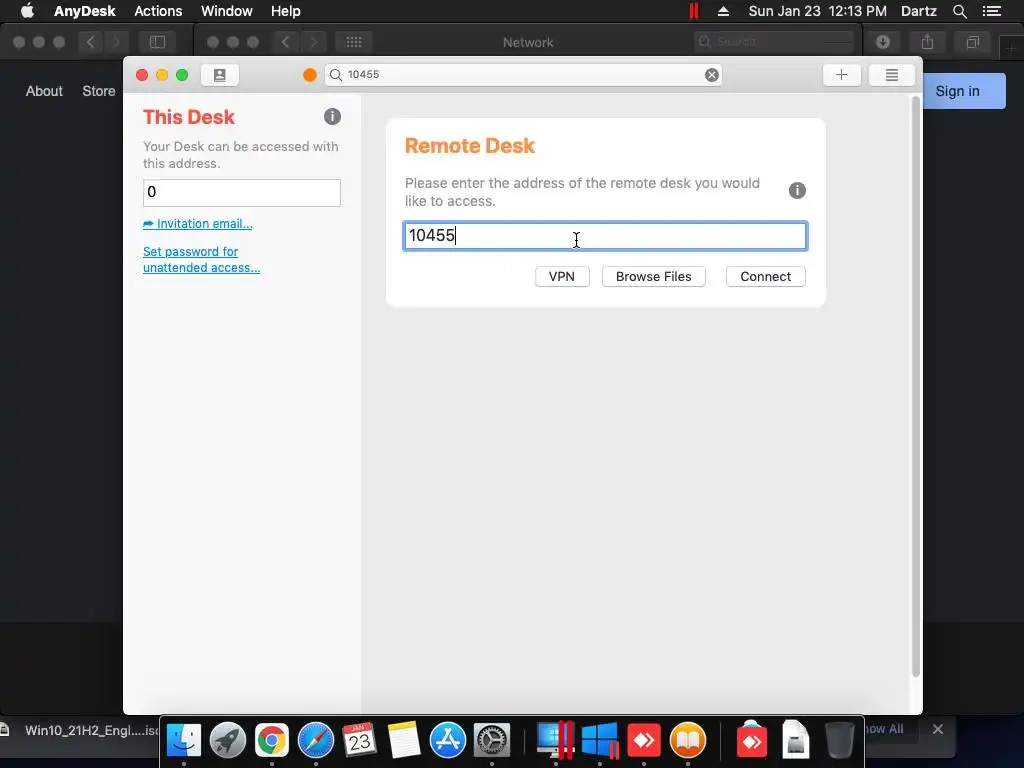Viewport: 1024px width, 768px height.
Task: Open the AnyDesk installer disk Dock icon
Action: pos(752,741)
